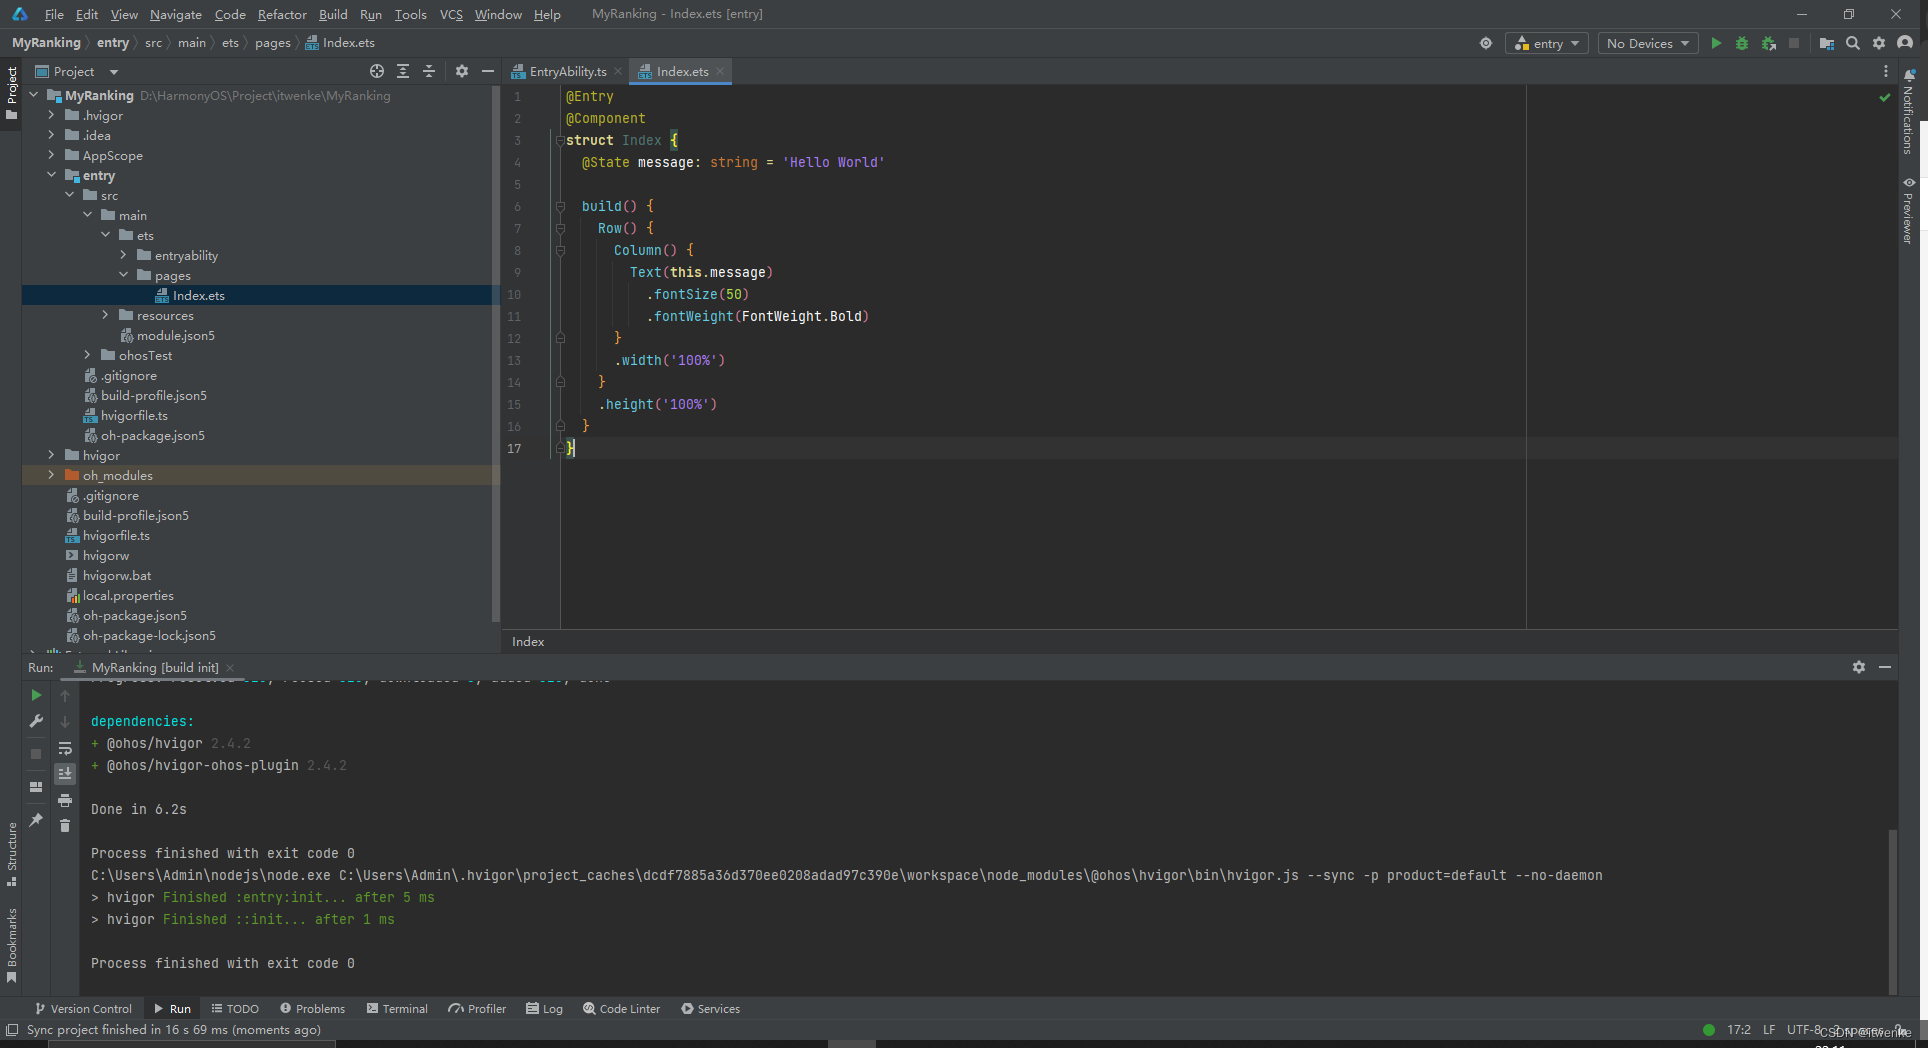Open the Code Linter tool window
Screen dimensions: 1928x1048
point(621,1008)
